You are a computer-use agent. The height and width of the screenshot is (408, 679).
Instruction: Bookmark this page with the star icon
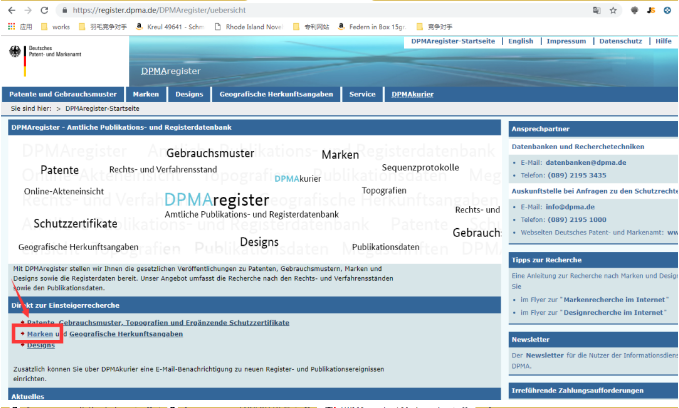coord(613,10)
